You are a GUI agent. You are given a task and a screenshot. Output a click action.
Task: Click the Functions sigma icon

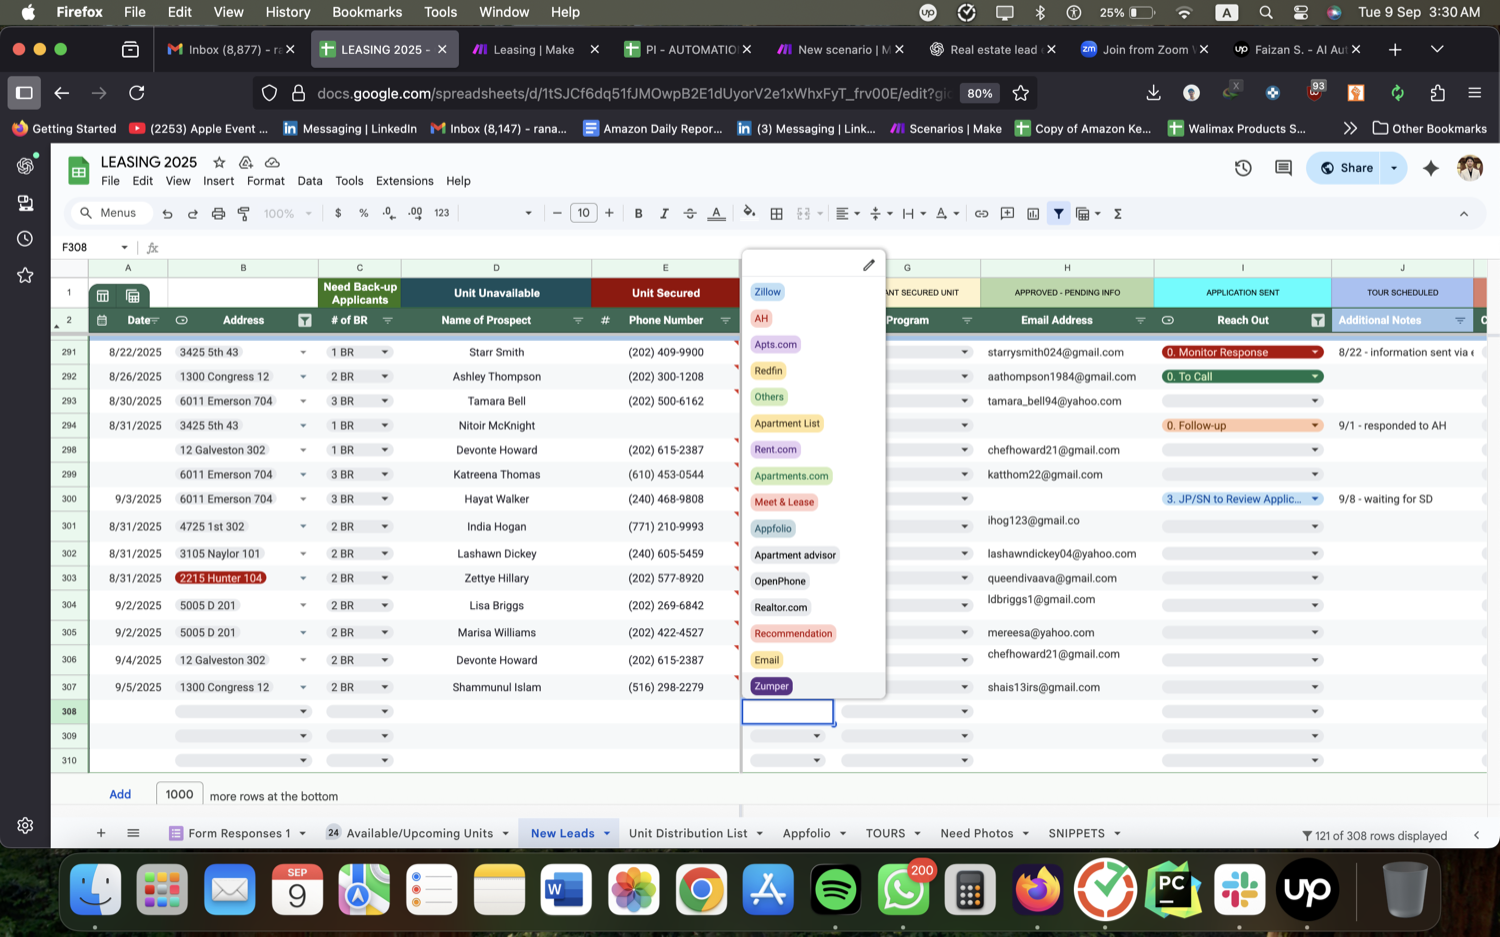point(1118,213)
